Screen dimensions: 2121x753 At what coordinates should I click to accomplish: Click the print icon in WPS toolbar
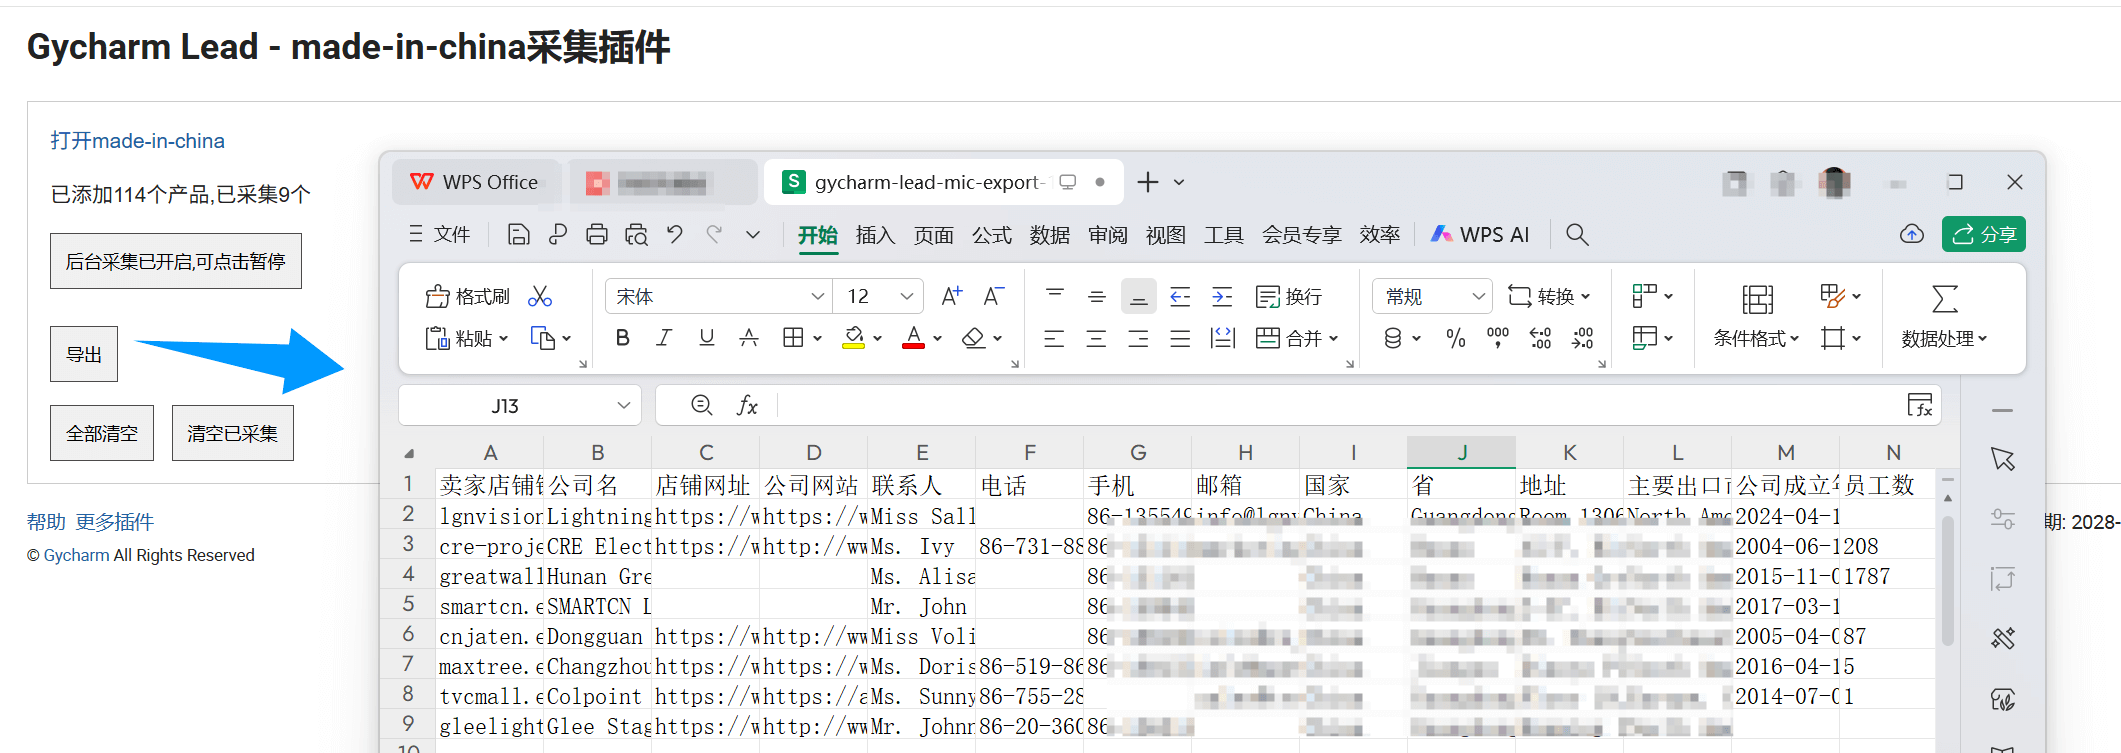[597, 234]
